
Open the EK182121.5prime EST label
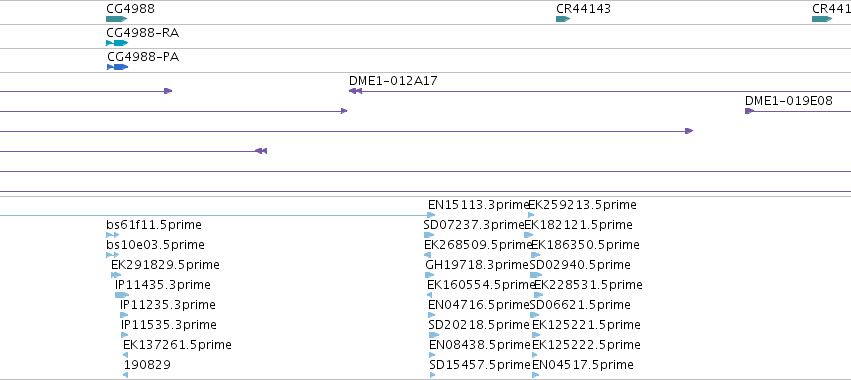point(579,225)
